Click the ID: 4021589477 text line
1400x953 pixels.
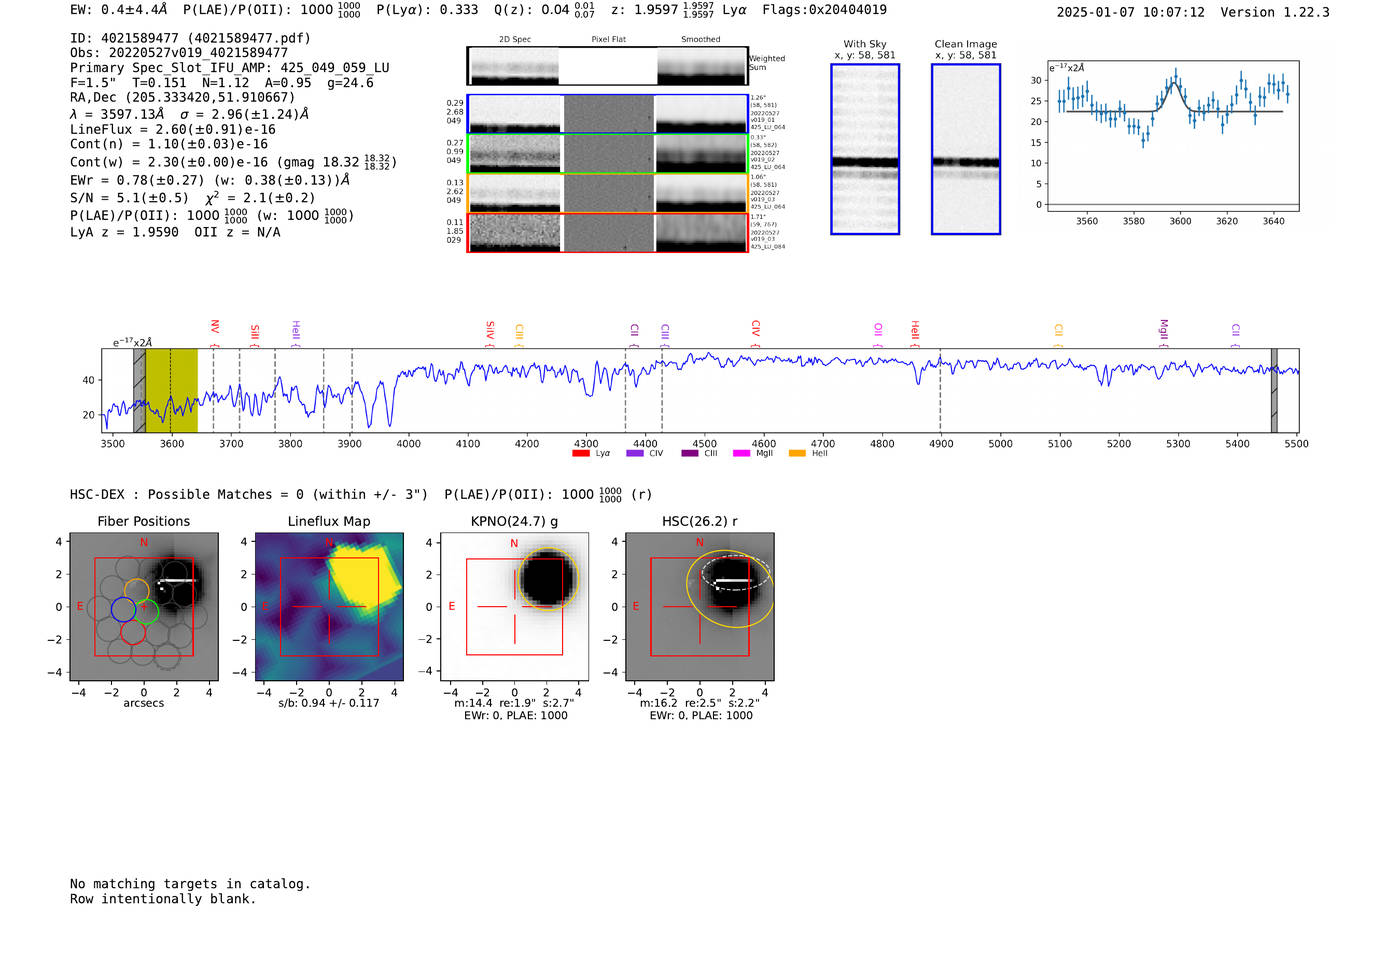[x=190, y=38]
